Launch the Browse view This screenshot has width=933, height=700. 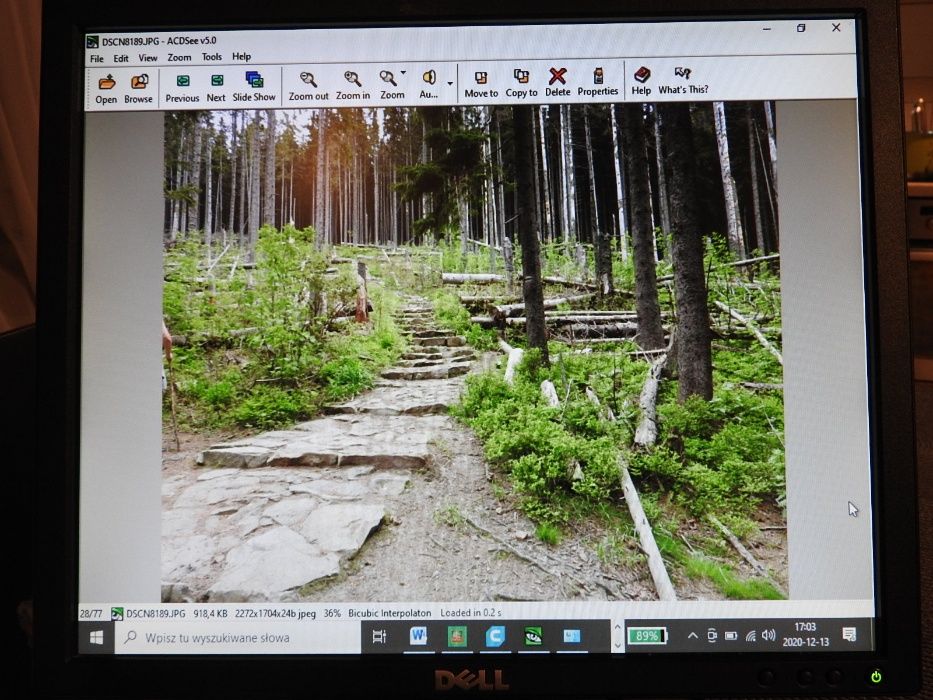click(x=139, y=89)
